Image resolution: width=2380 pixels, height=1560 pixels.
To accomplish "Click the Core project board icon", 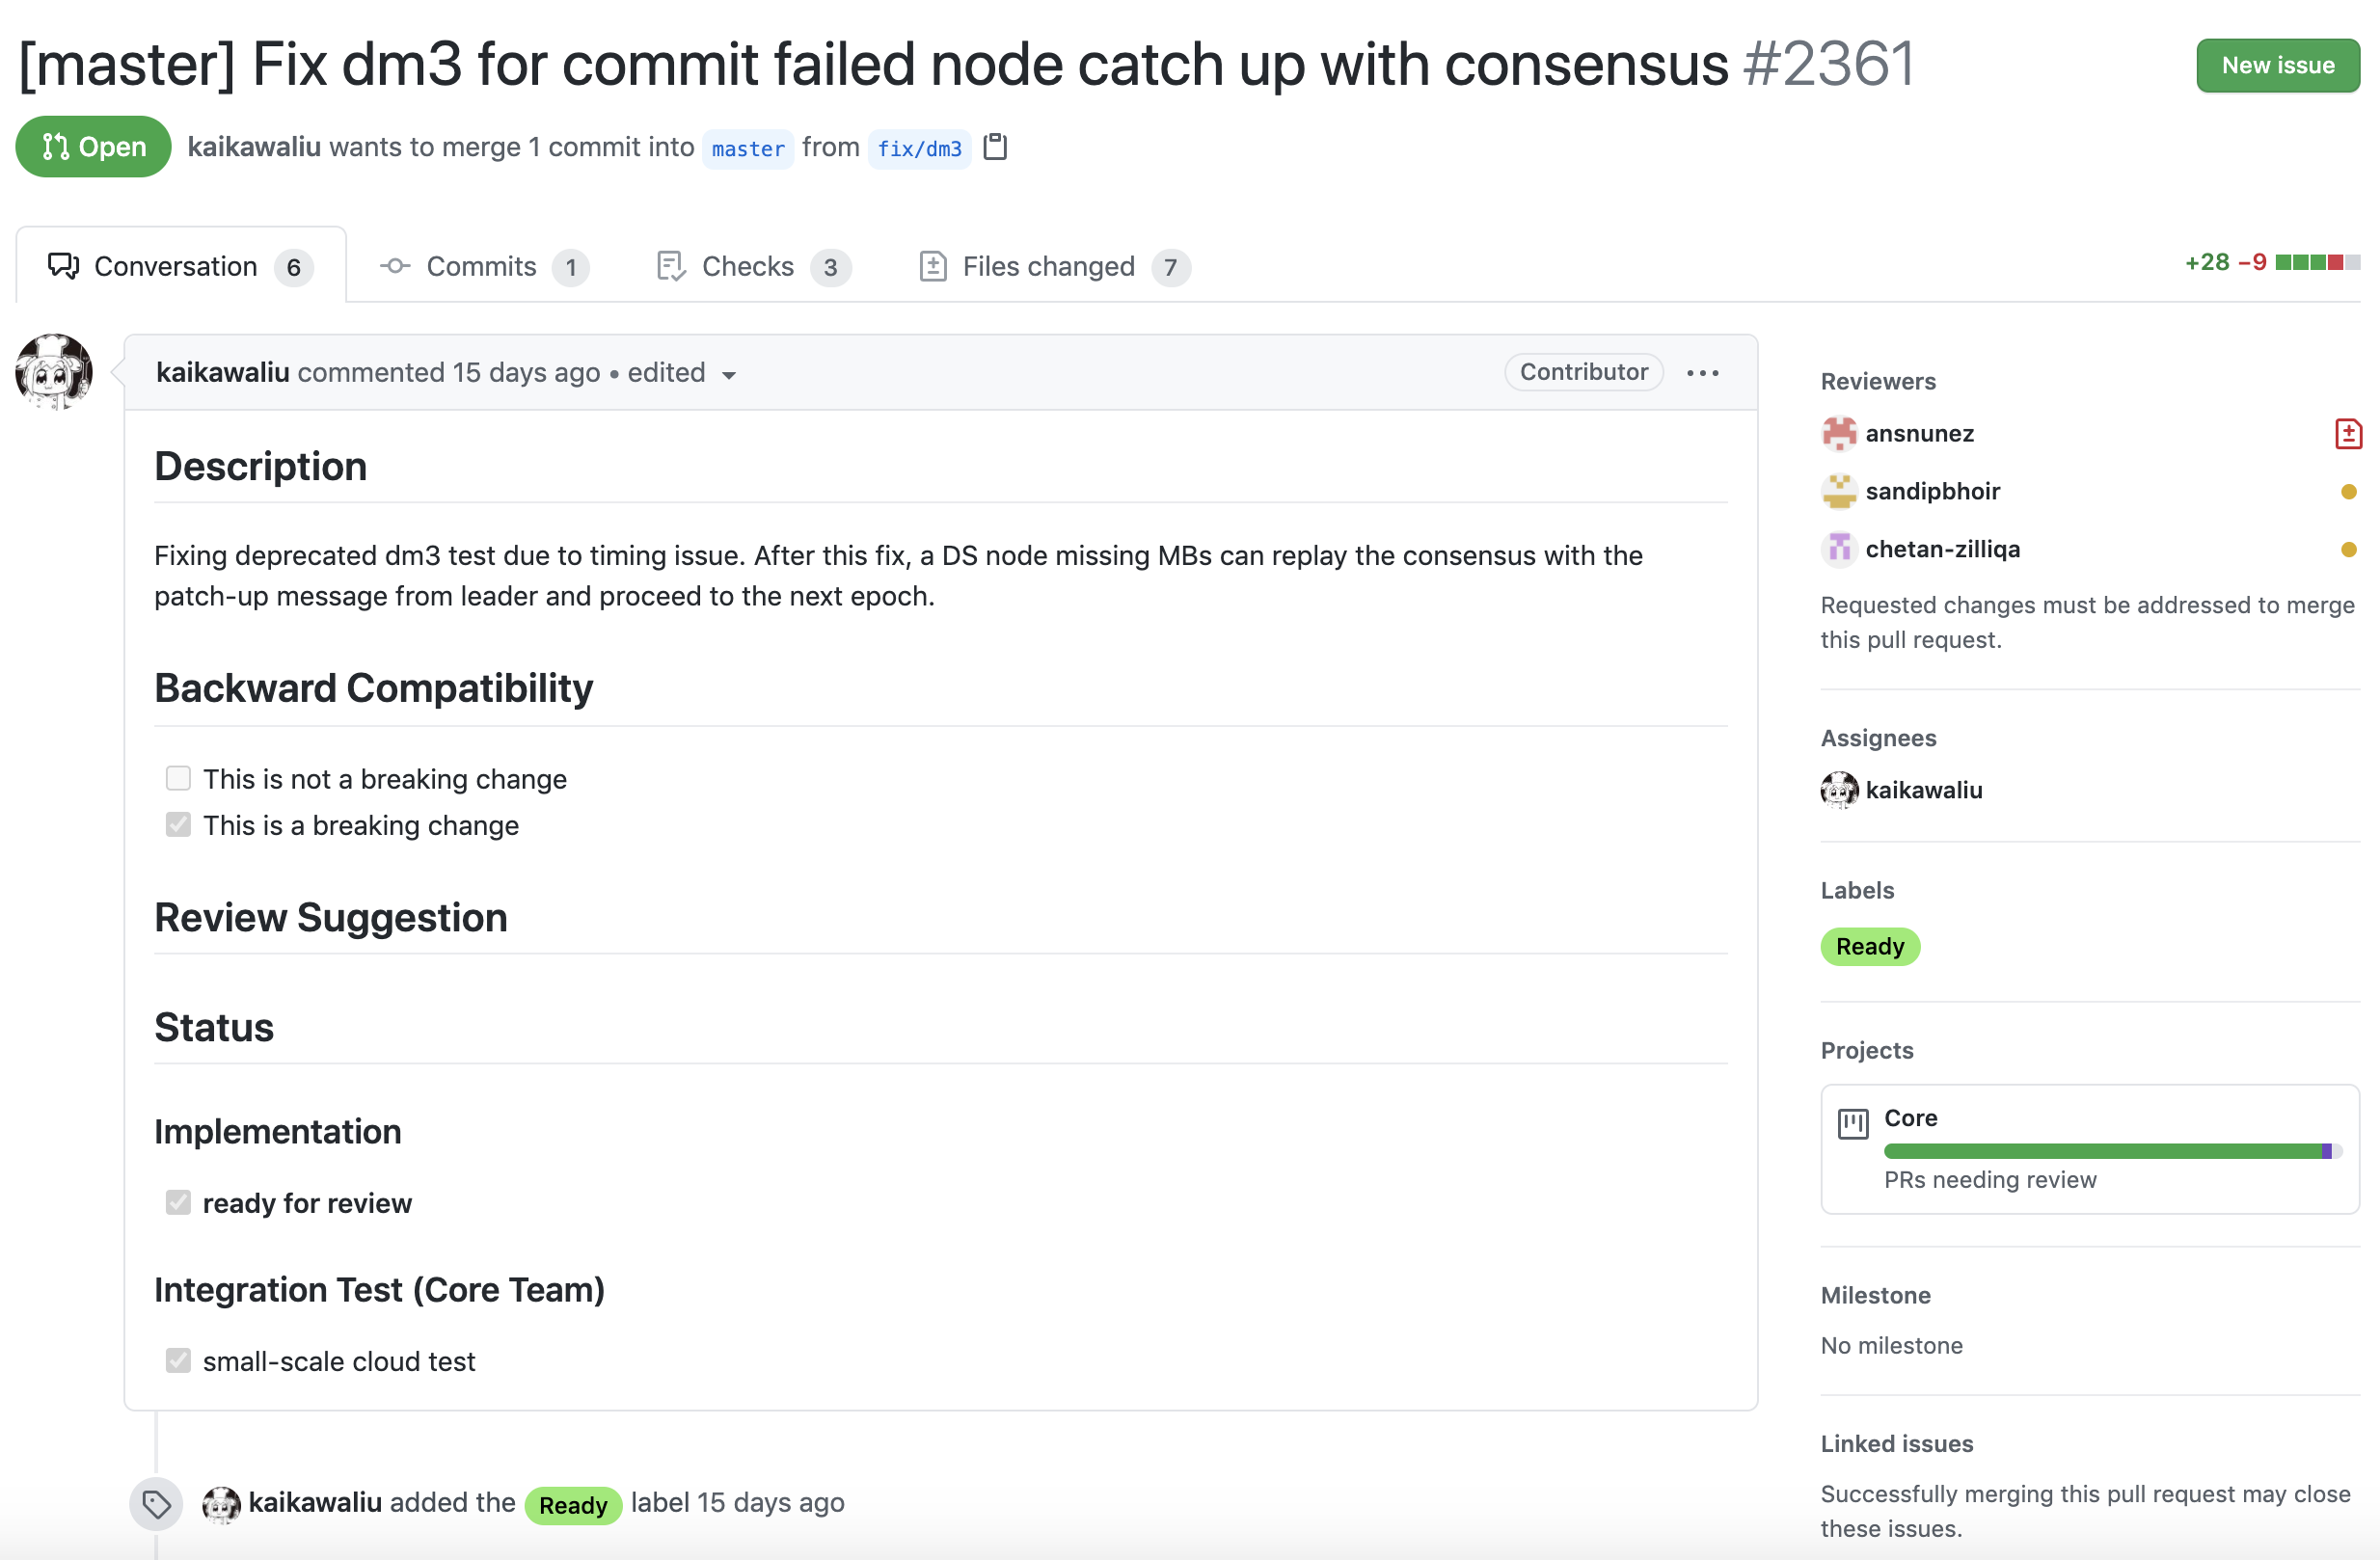I will pyautogui.click(x=1852, y=1123).
